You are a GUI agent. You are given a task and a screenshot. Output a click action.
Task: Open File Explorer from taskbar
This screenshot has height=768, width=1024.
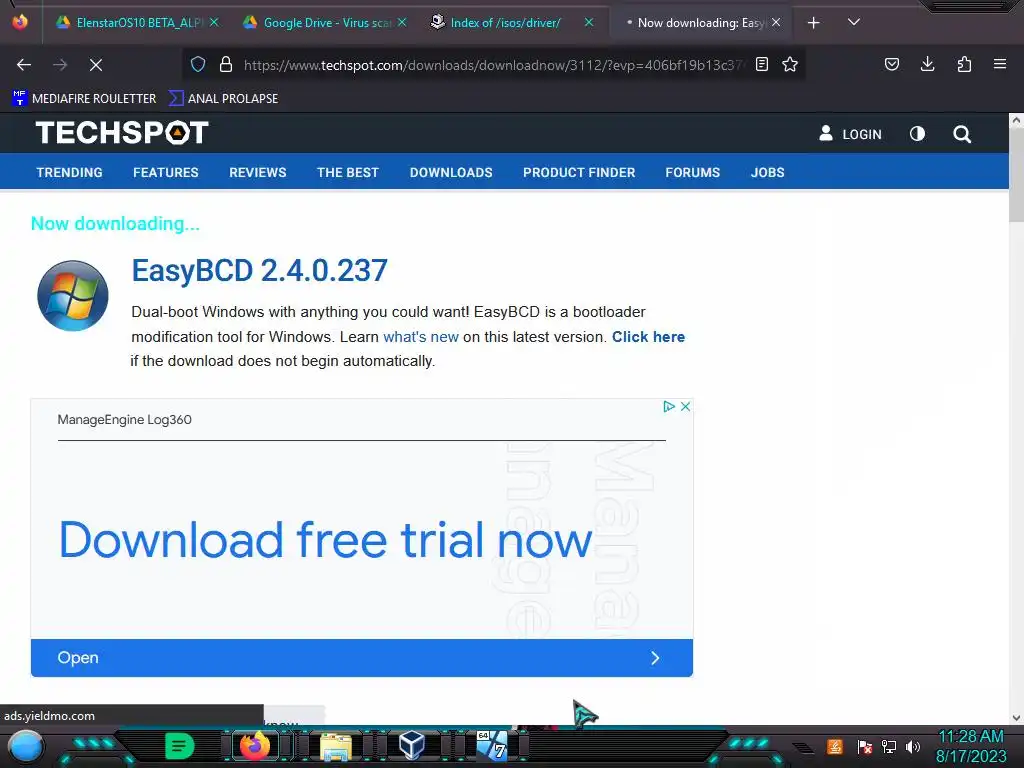click(x=336, y=746)
